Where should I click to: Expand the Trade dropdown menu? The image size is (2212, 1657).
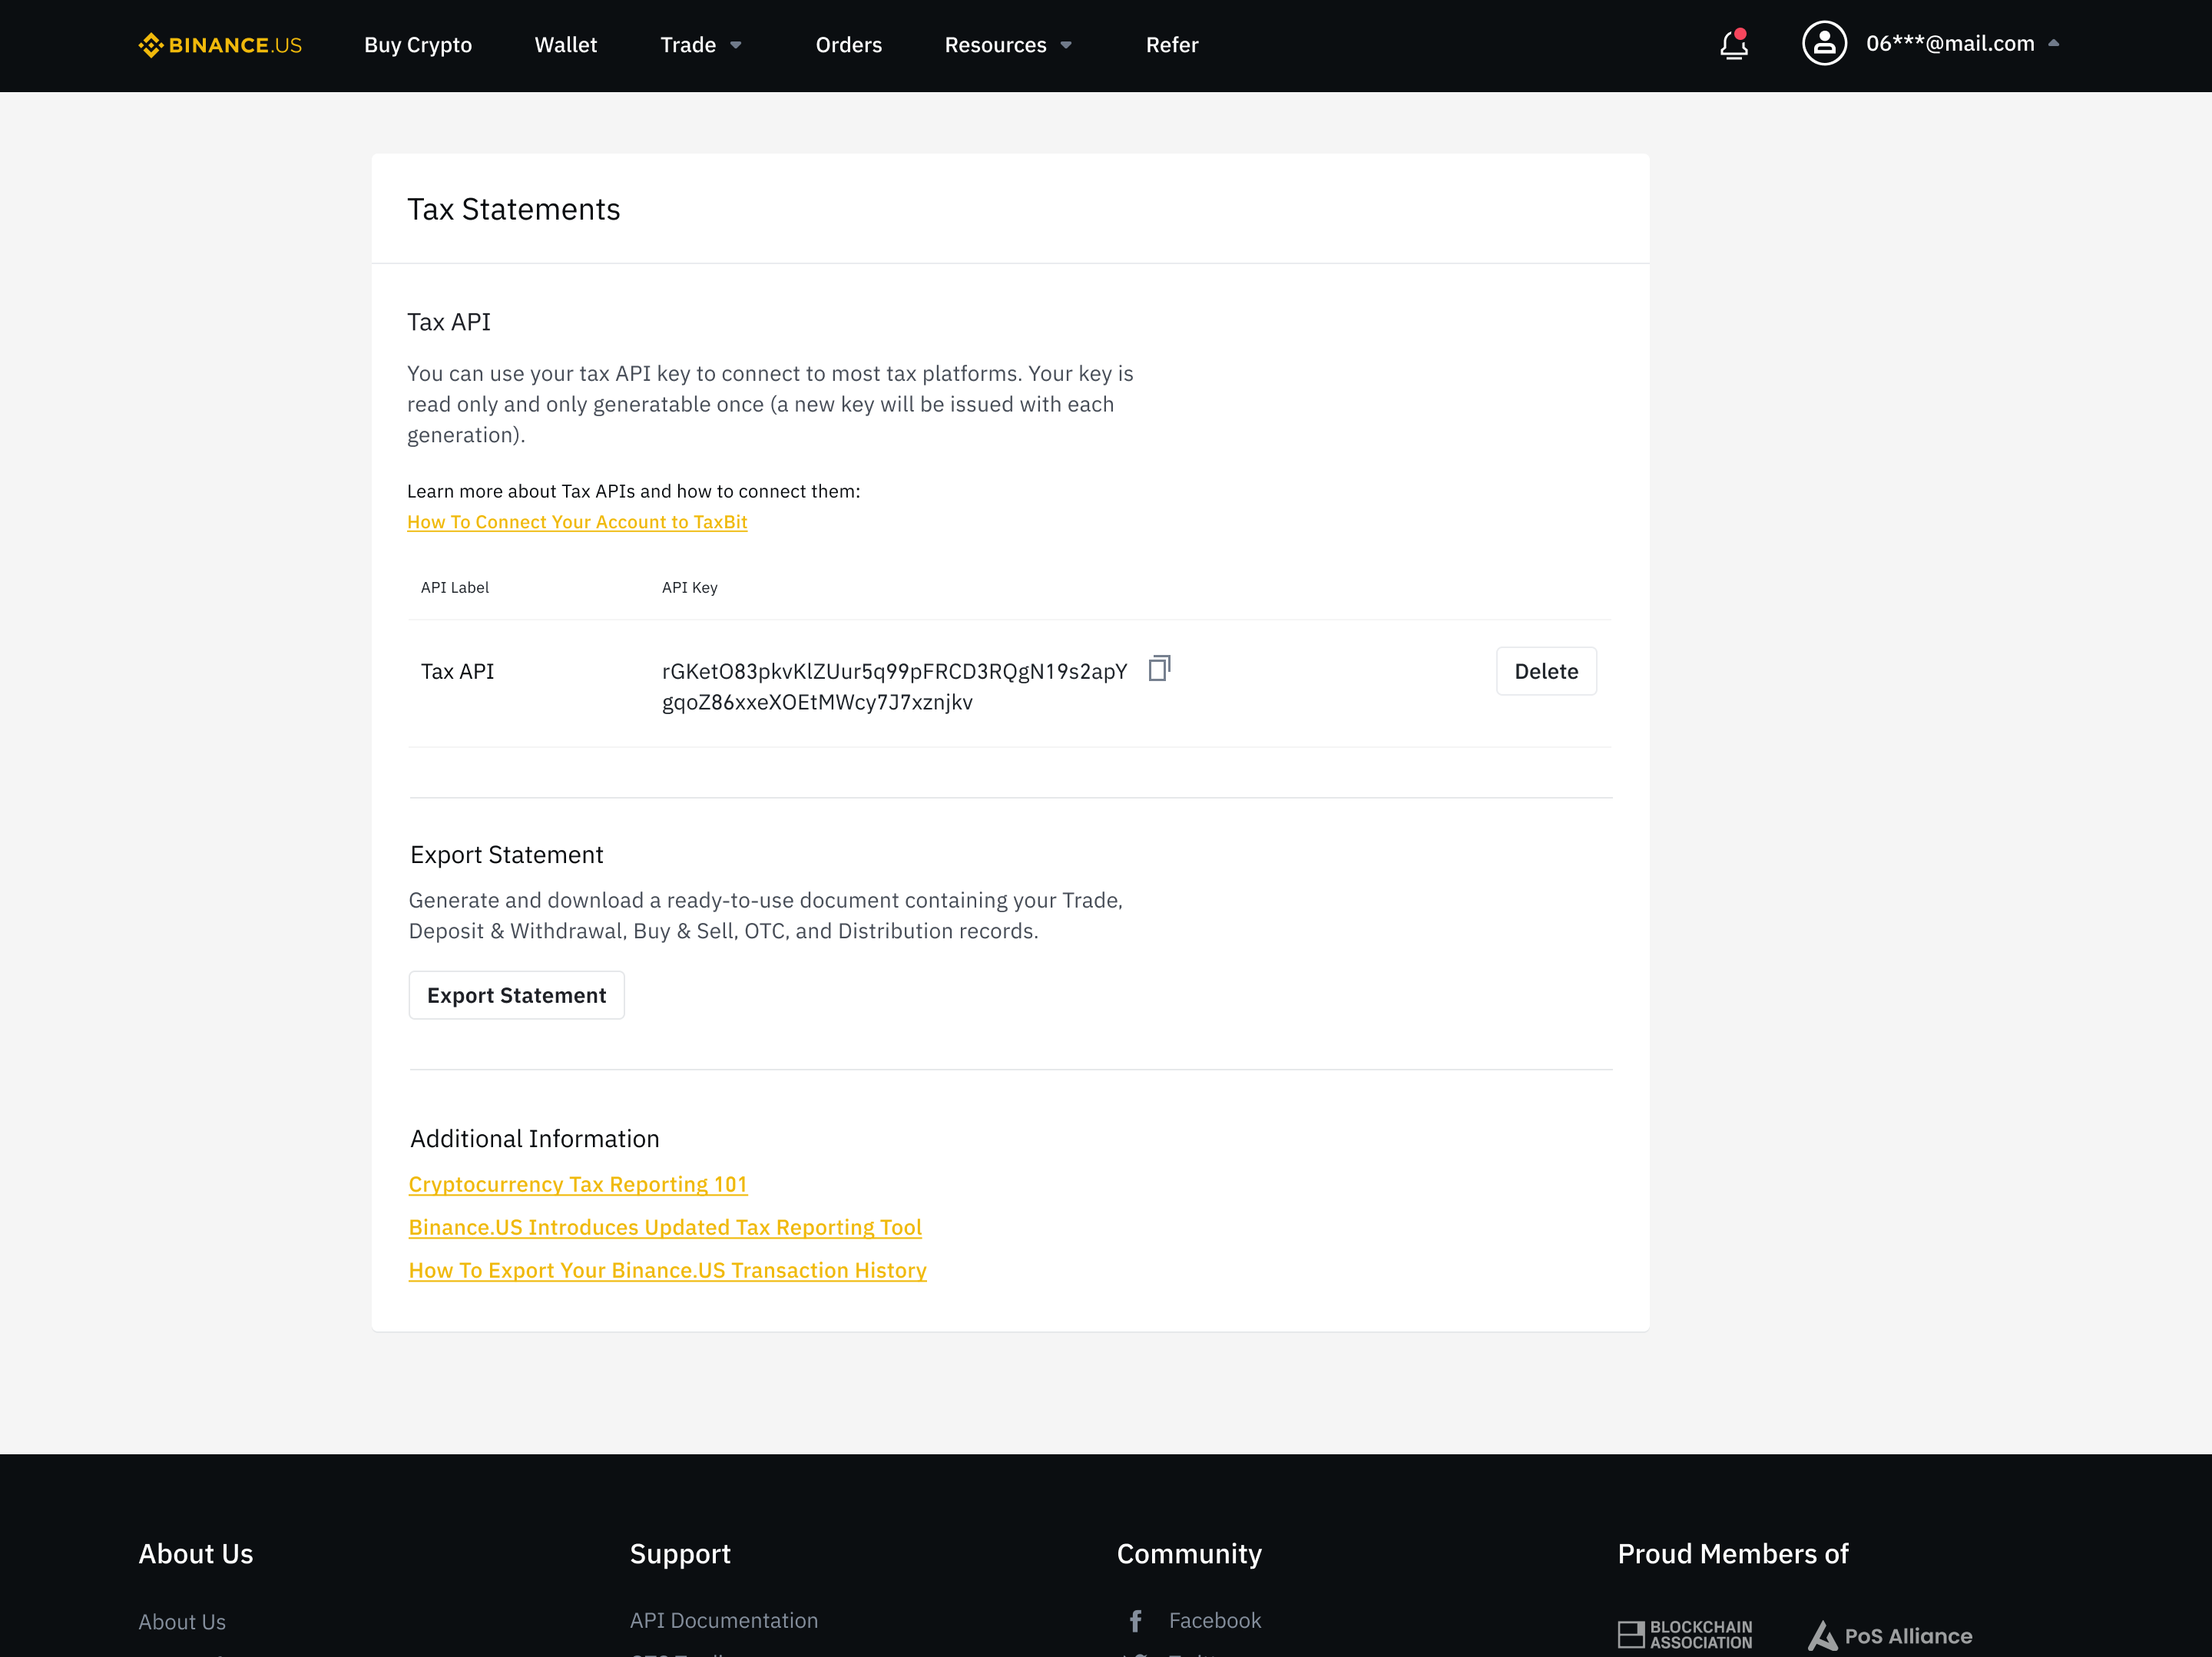(x=701, y=45)
